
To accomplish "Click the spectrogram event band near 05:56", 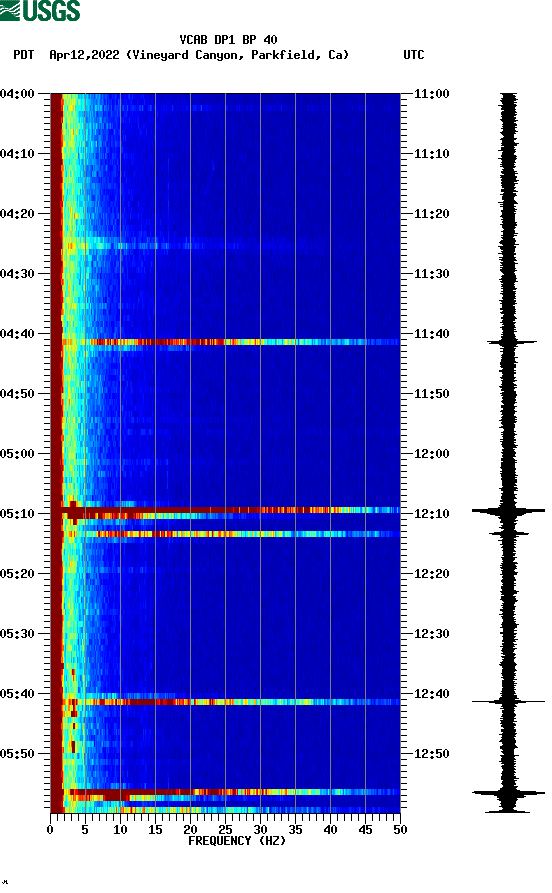I will [225, 792].
